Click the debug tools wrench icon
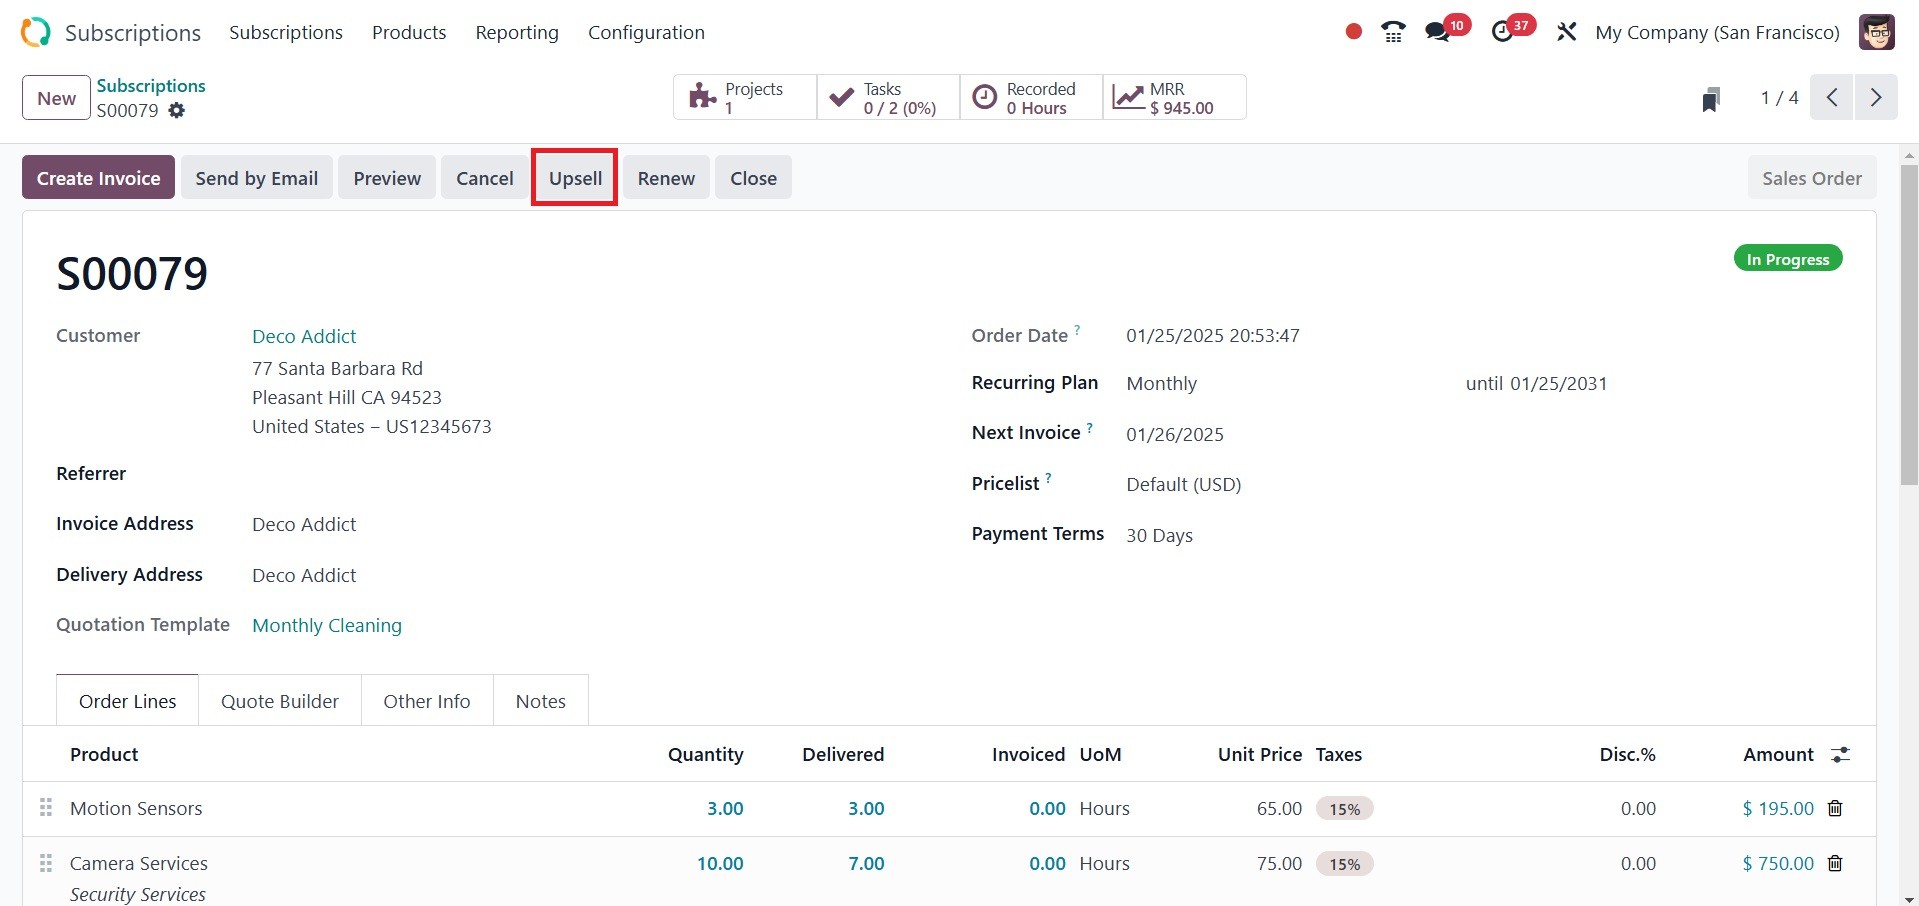This screenshot has height=906, width=1919. [1566, 32]
